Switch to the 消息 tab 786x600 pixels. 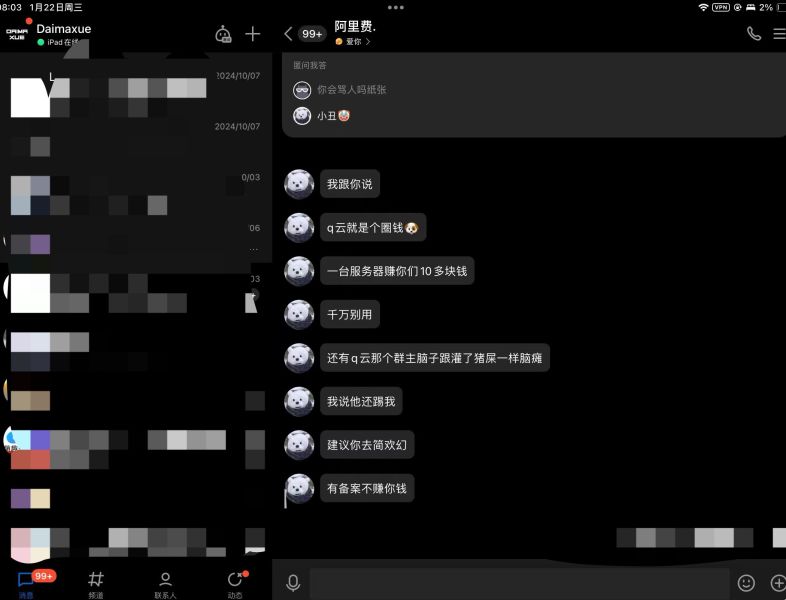pos(26,584)
